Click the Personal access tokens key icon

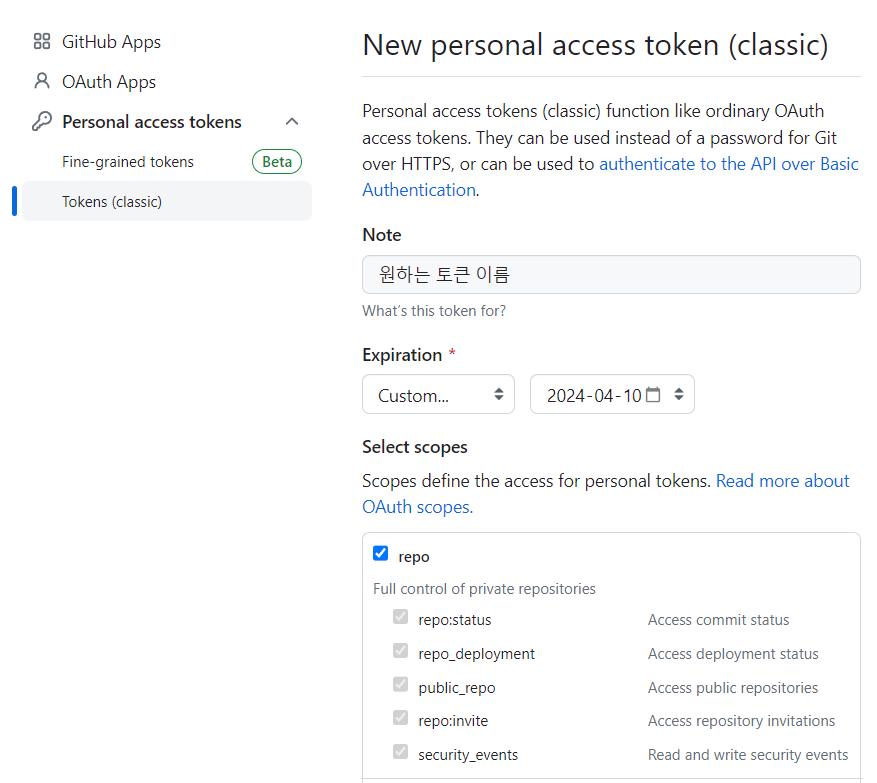[42, 121]
